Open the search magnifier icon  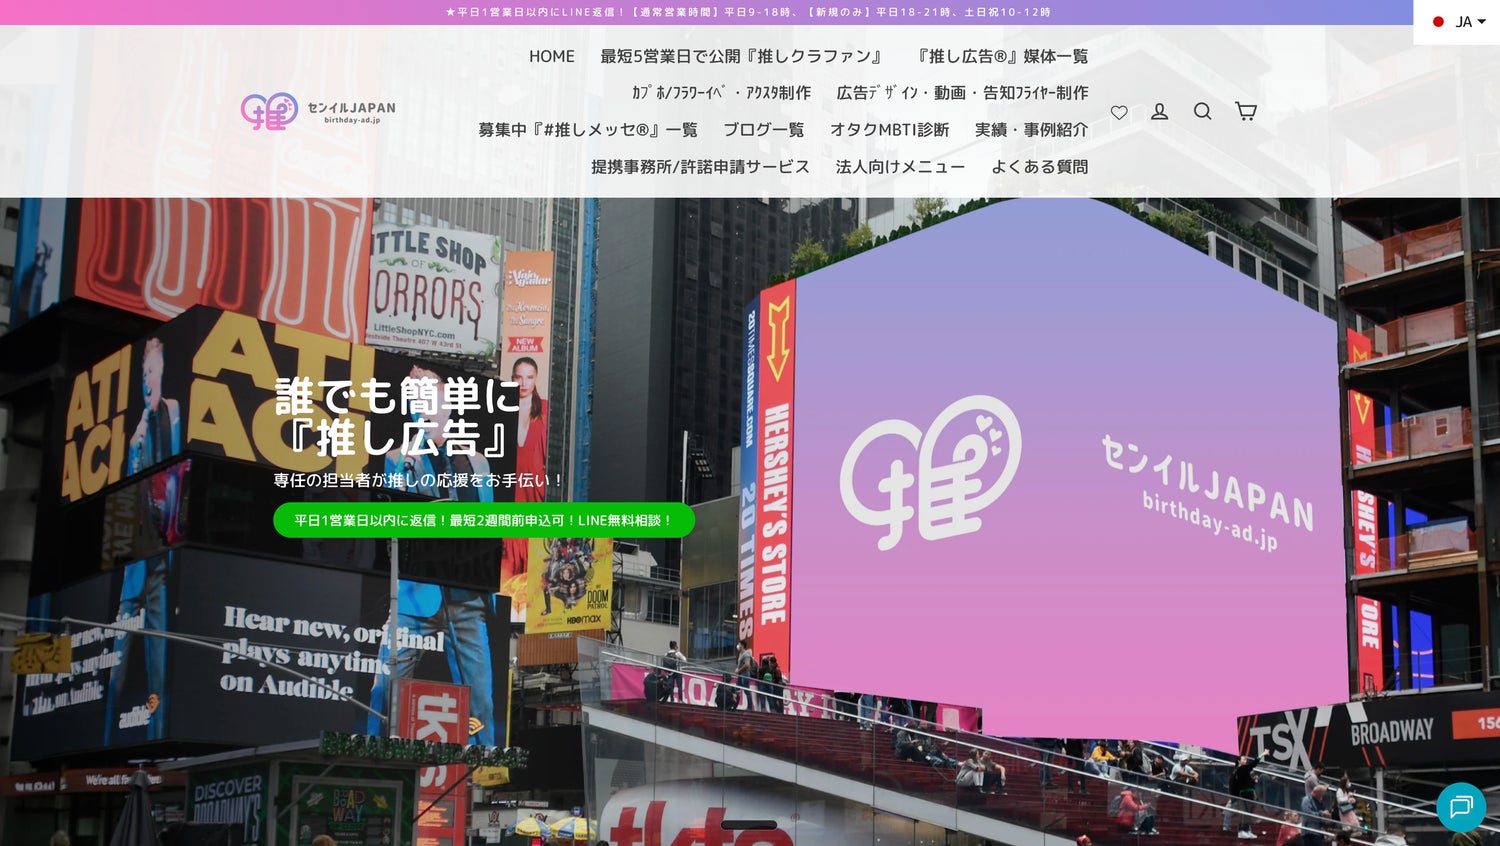[1203, 111]
